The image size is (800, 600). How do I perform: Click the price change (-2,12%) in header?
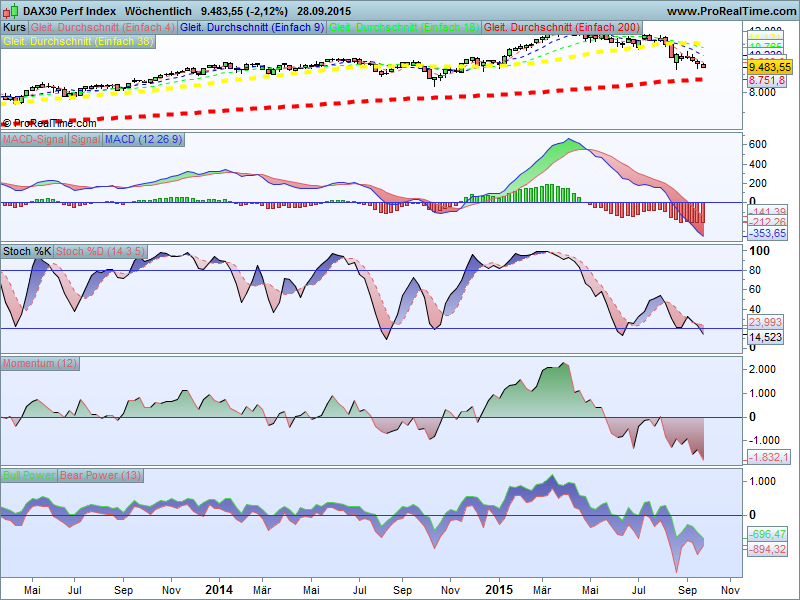click(x=266, y=11)
